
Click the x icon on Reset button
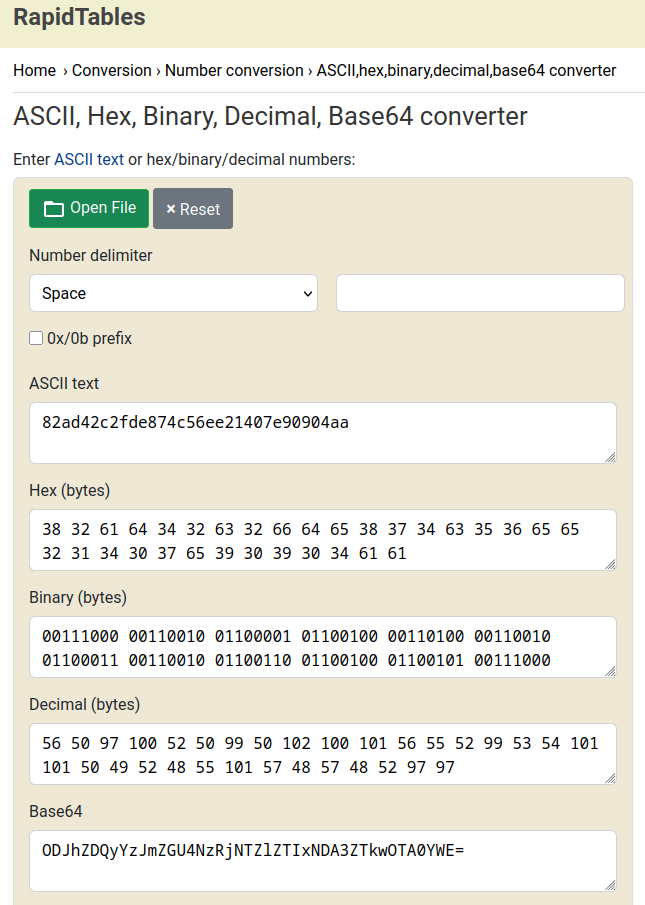click(x=171, y=209)
